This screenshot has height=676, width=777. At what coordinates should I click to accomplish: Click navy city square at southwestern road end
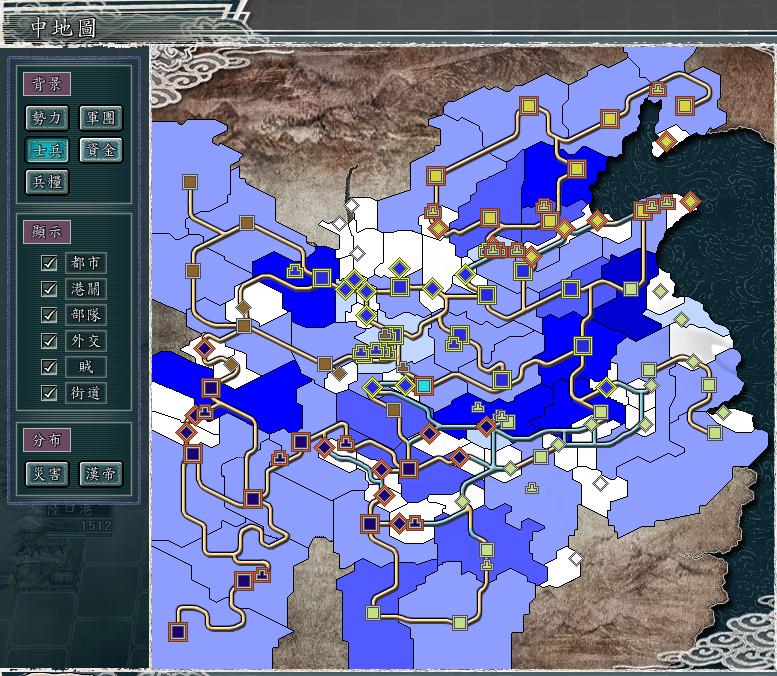point(178,631)
